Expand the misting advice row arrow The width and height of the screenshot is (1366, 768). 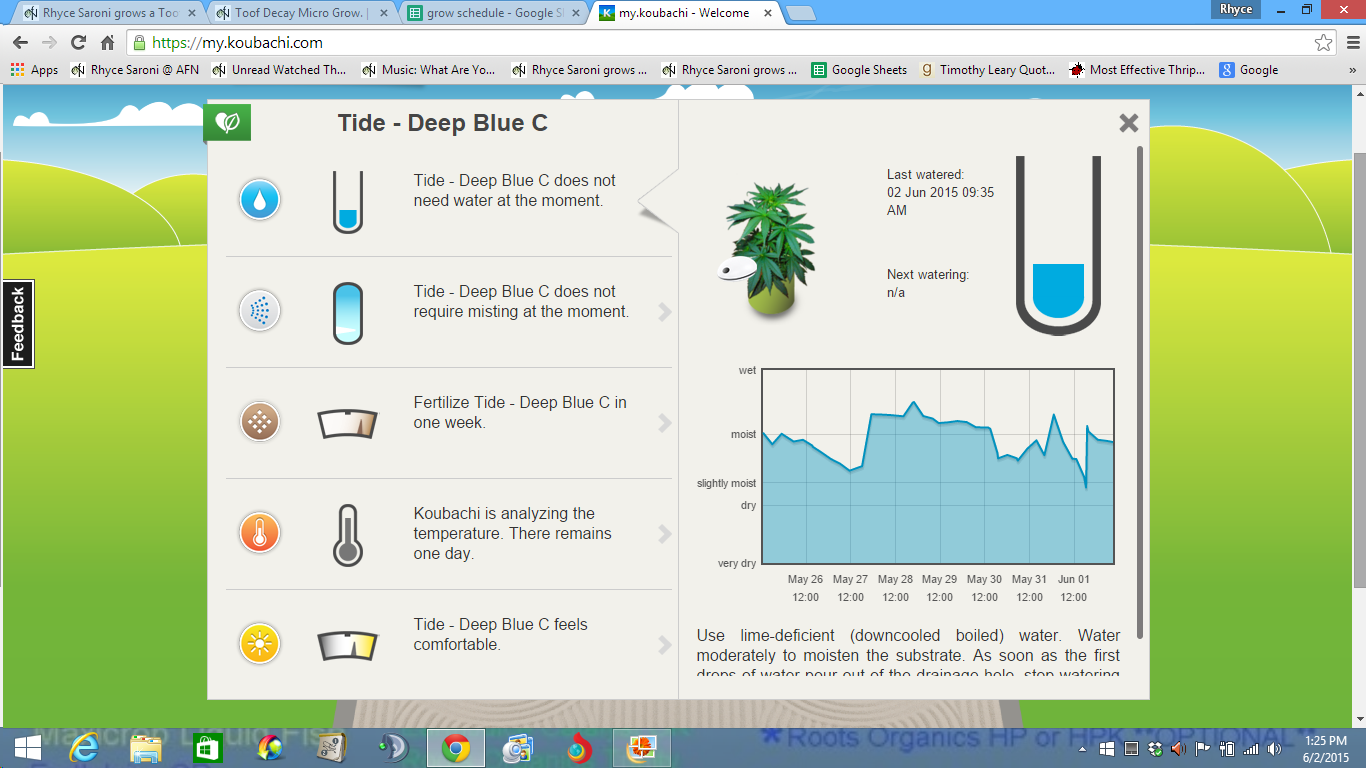[665, 312]
